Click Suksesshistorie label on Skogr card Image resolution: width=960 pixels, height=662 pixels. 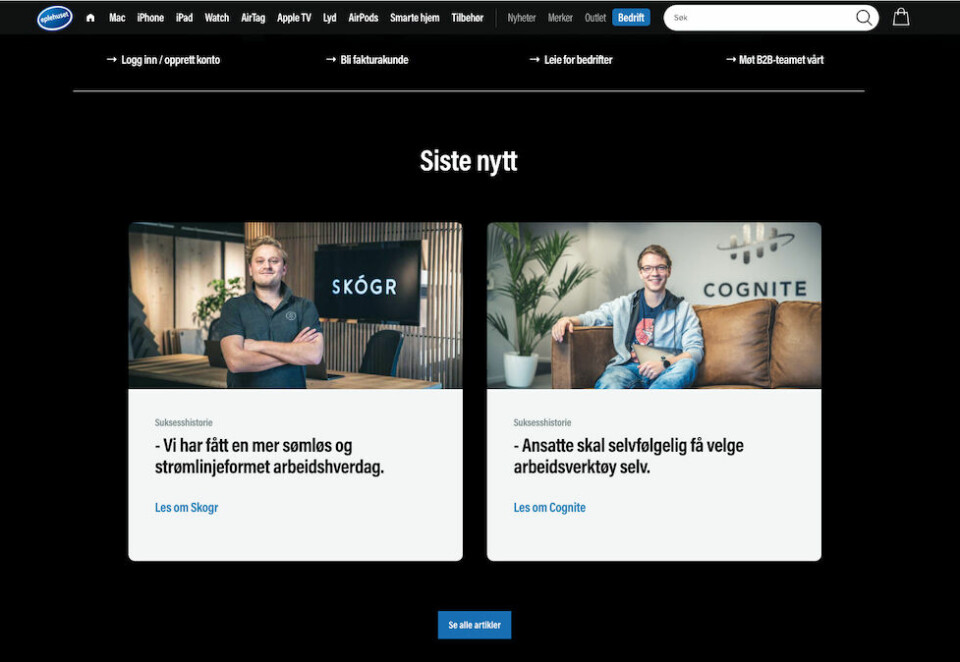(184, 423)
